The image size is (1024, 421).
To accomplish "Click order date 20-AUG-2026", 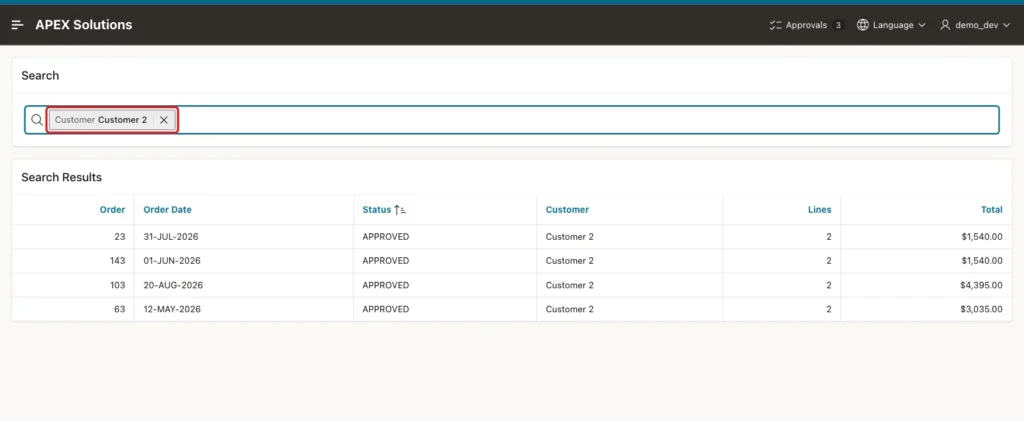I will tap(173, 285).
